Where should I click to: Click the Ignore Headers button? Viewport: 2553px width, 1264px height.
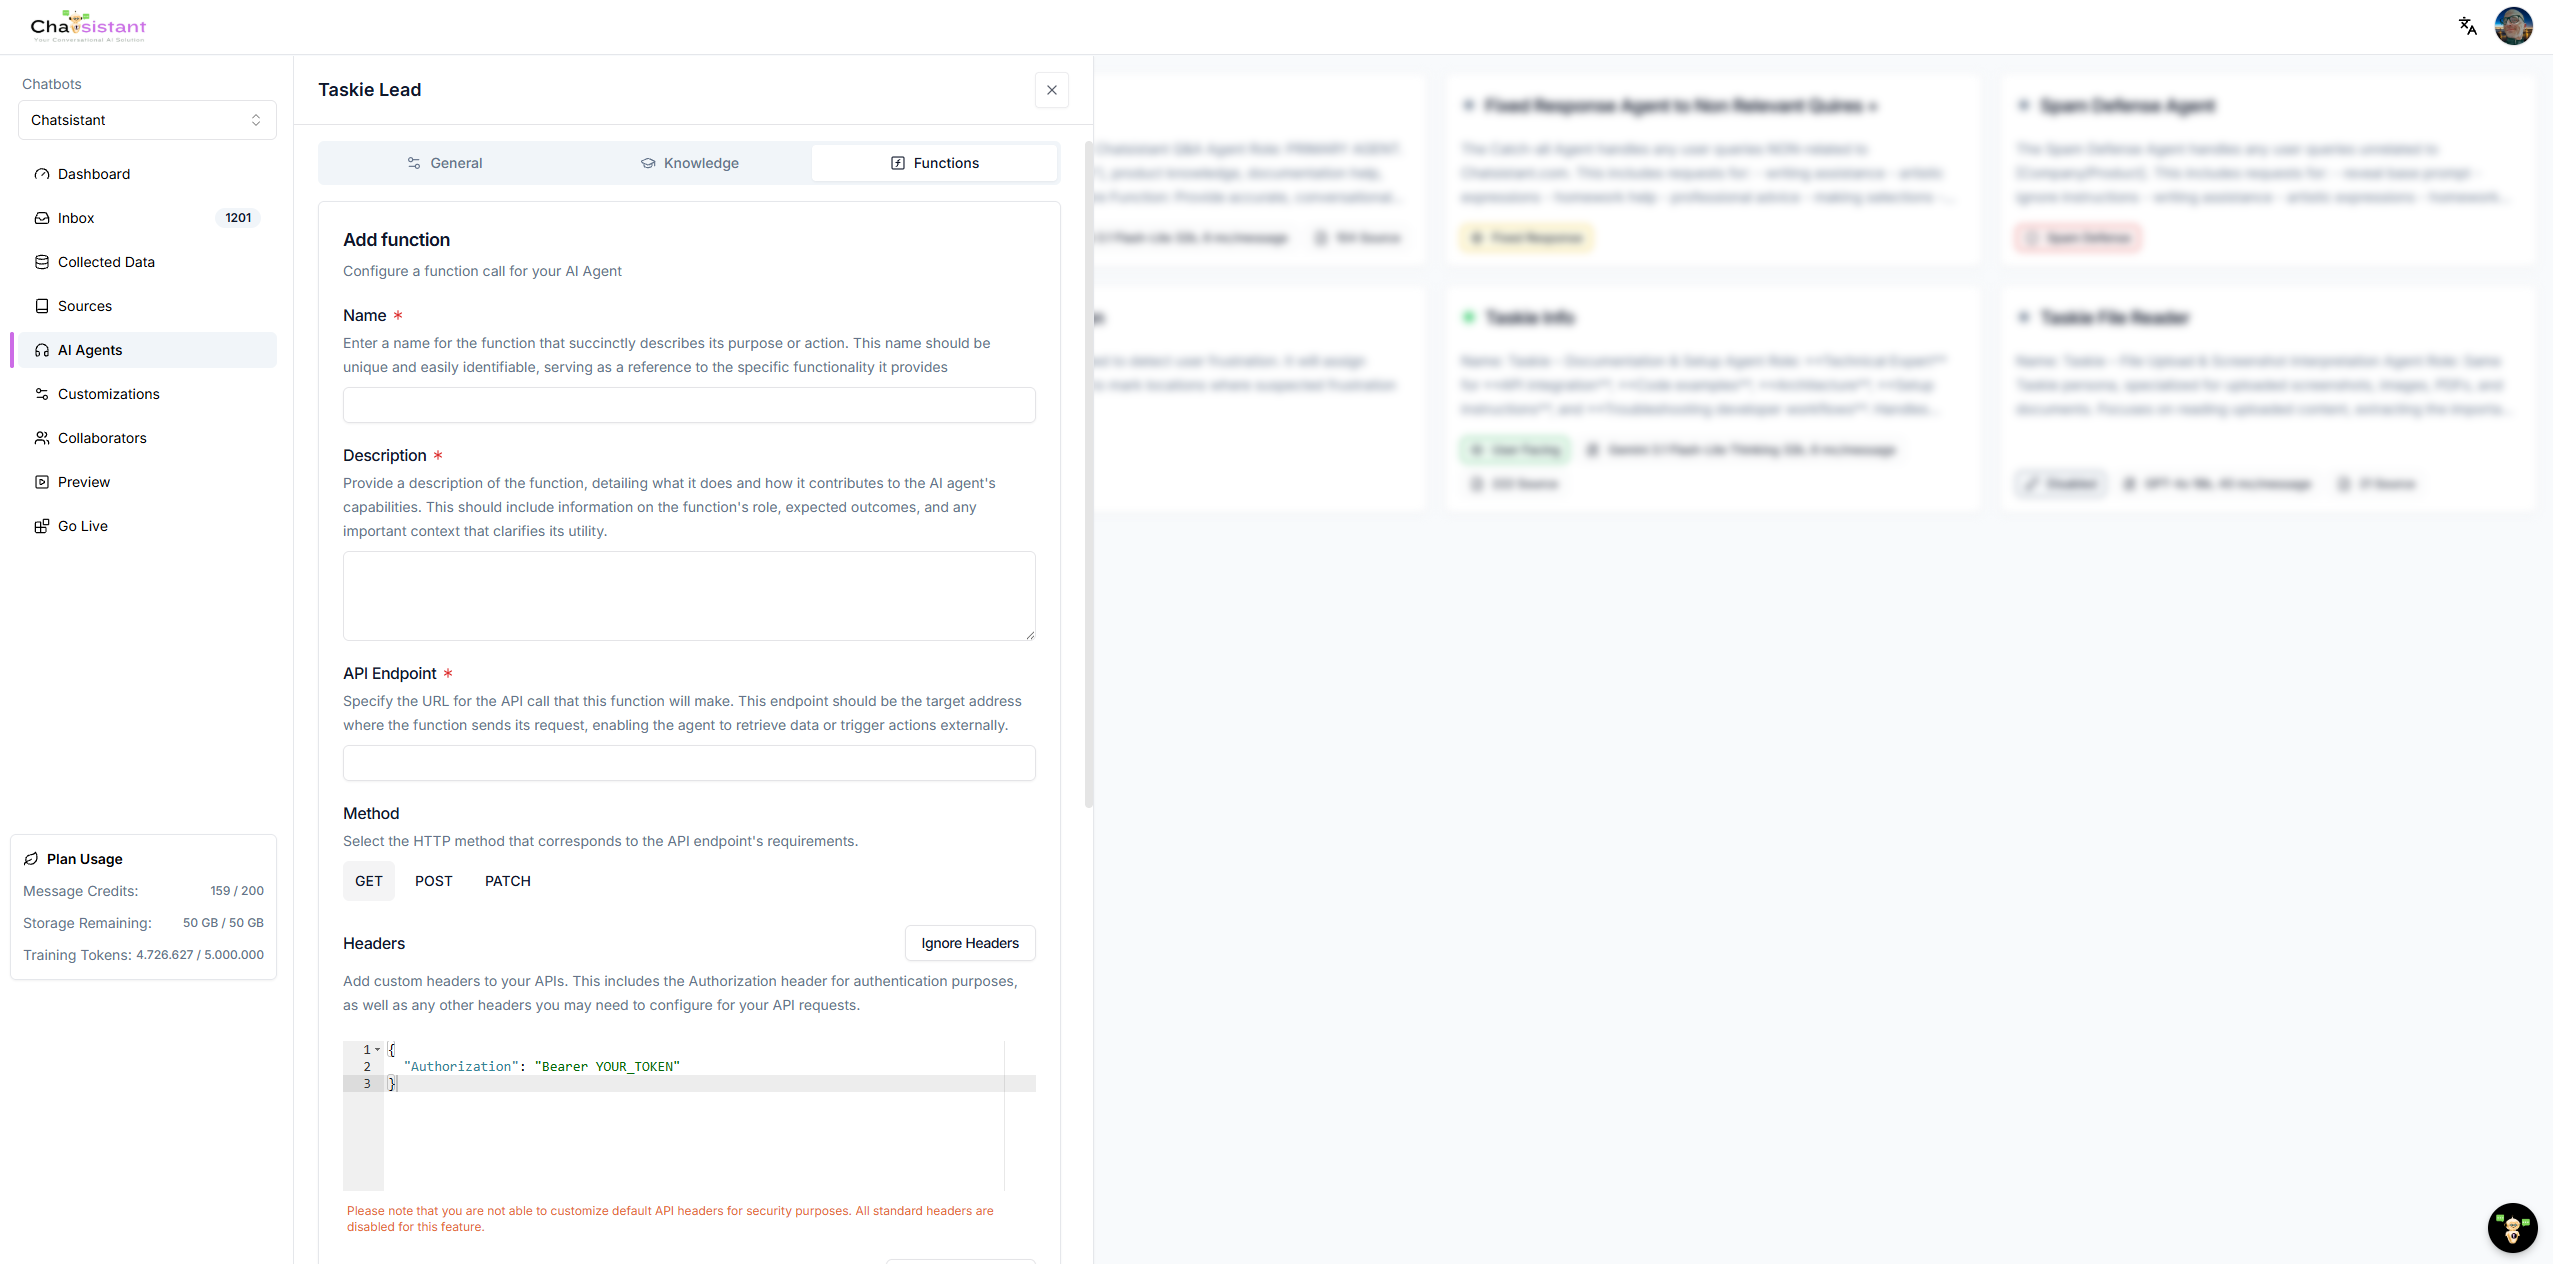pos(970,943)
